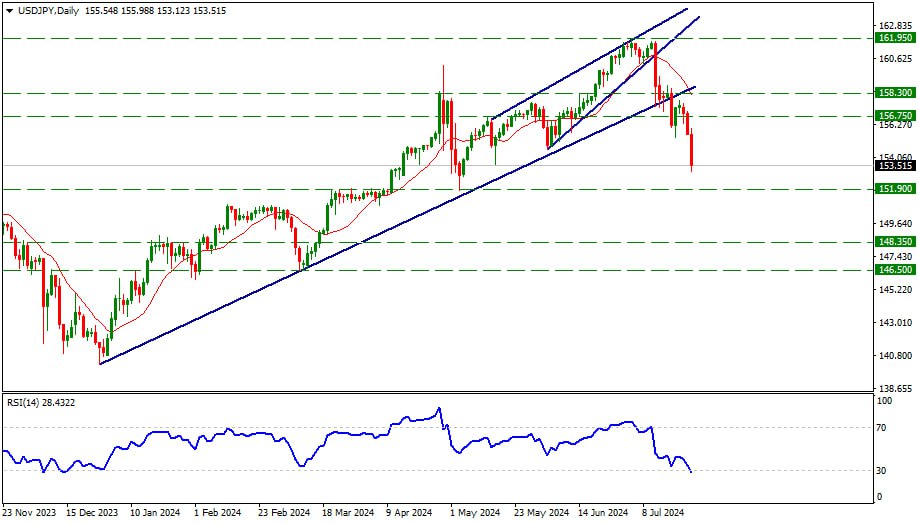This screenshot has height=524, width=919.
Task: Select the 143.010 price axis value
Action: [896, 323]
